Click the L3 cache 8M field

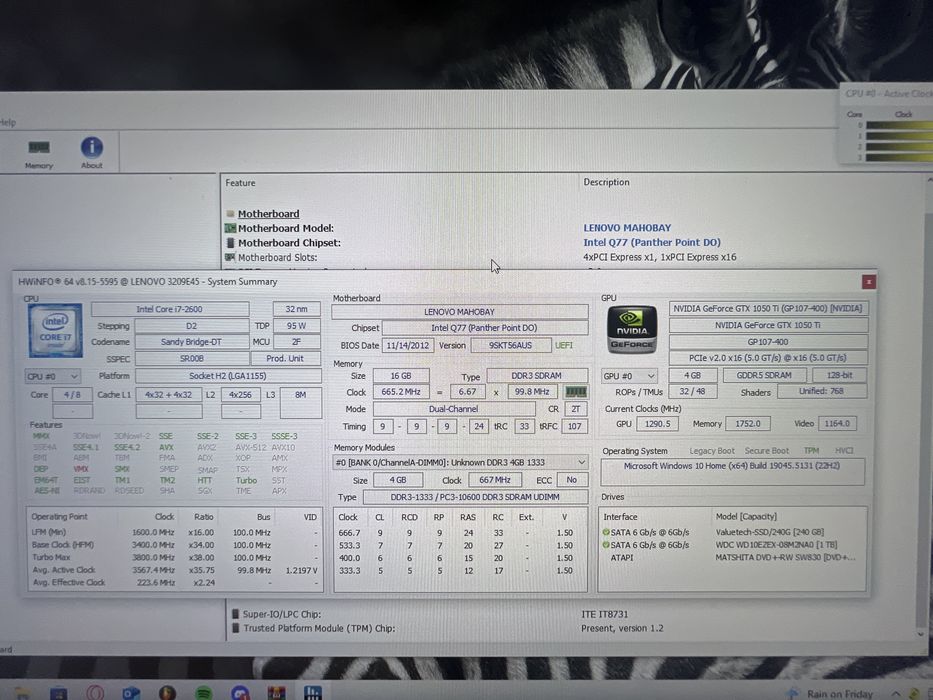[300, 402]
